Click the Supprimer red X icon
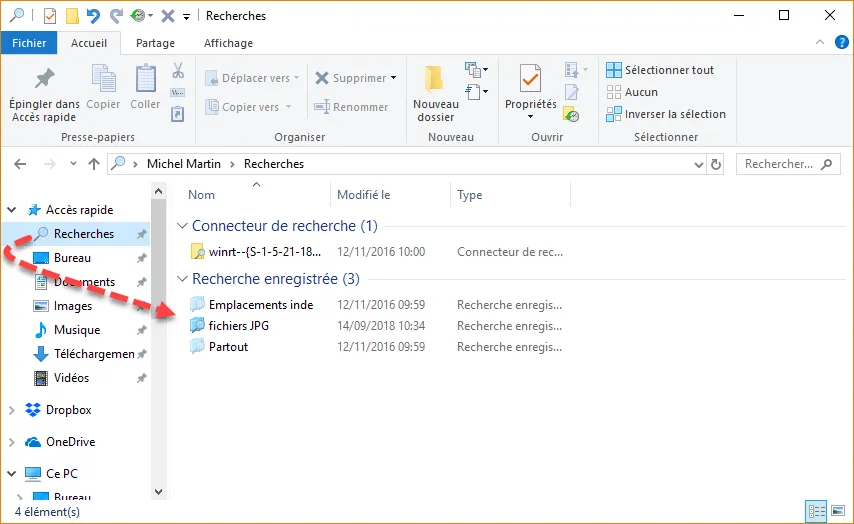 point(323,78)
